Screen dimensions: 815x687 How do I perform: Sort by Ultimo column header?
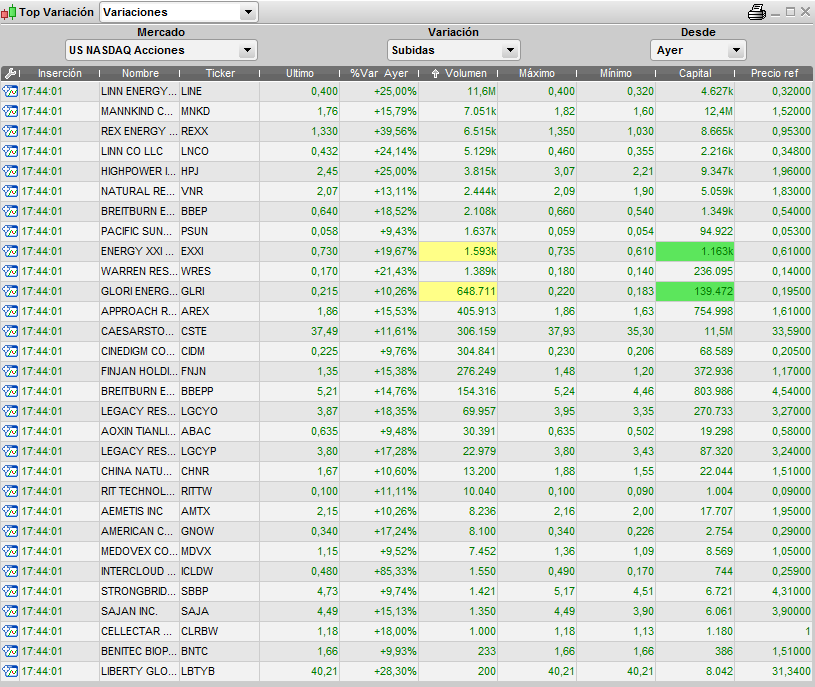click(300, 73)
